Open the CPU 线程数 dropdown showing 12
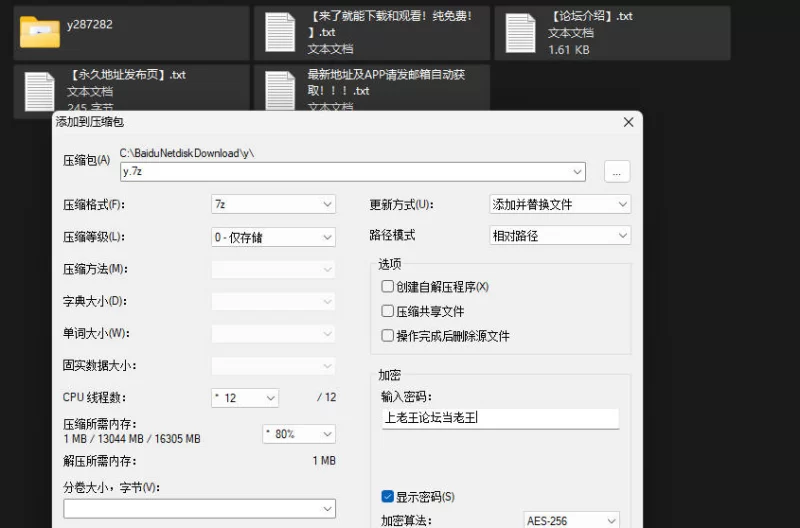 245,397
